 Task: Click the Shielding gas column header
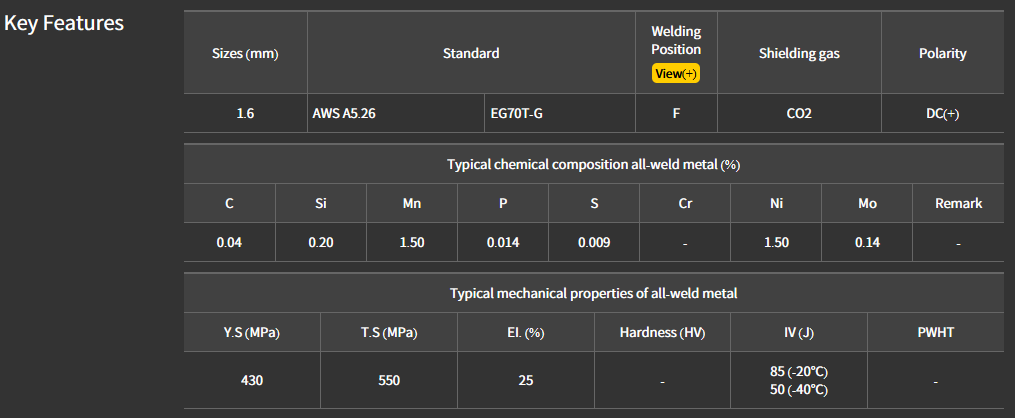pyautogui.click(x=799, y=53)
